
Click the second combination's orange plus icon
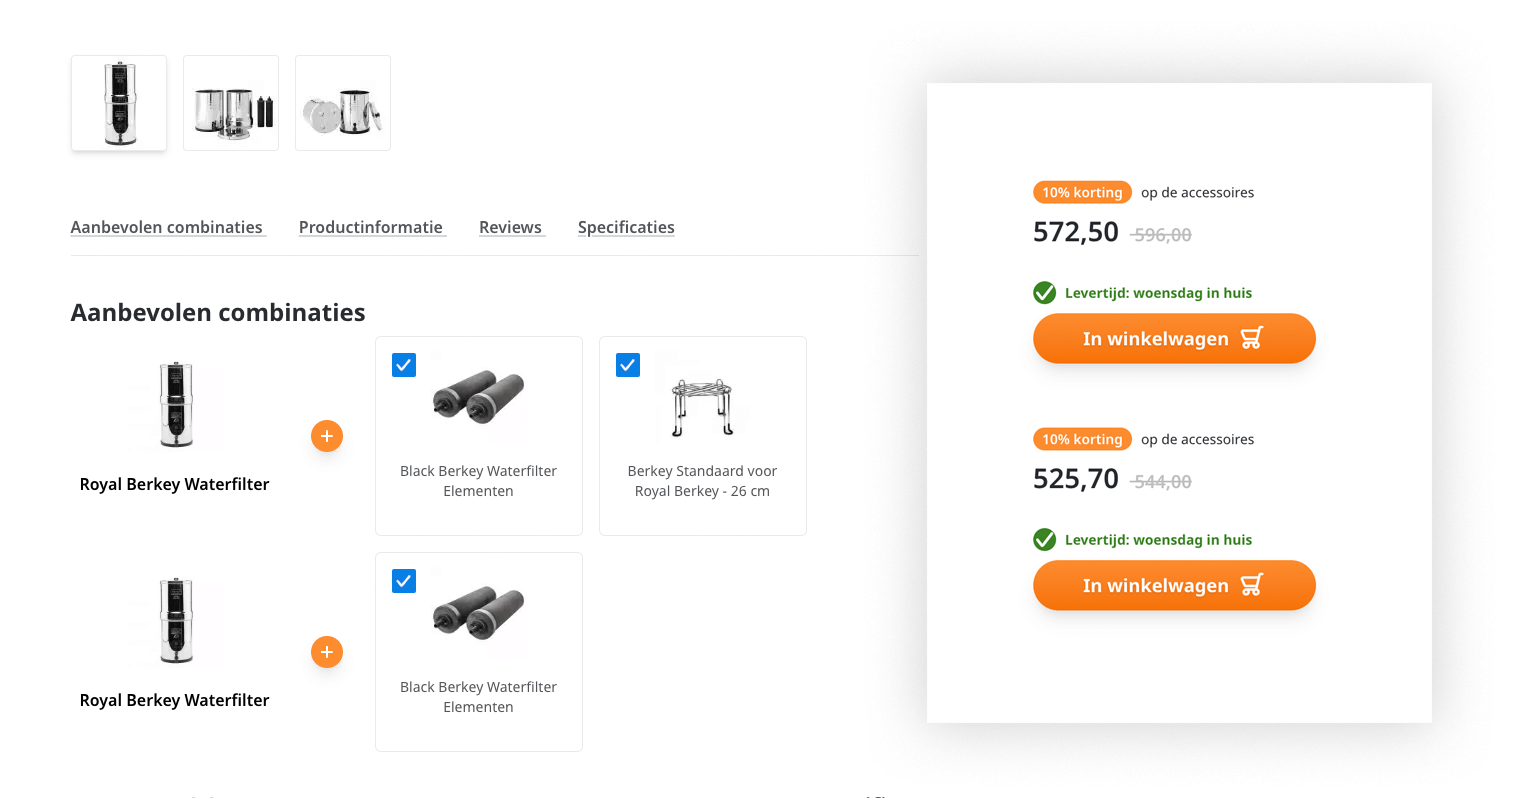pos(327,652)
